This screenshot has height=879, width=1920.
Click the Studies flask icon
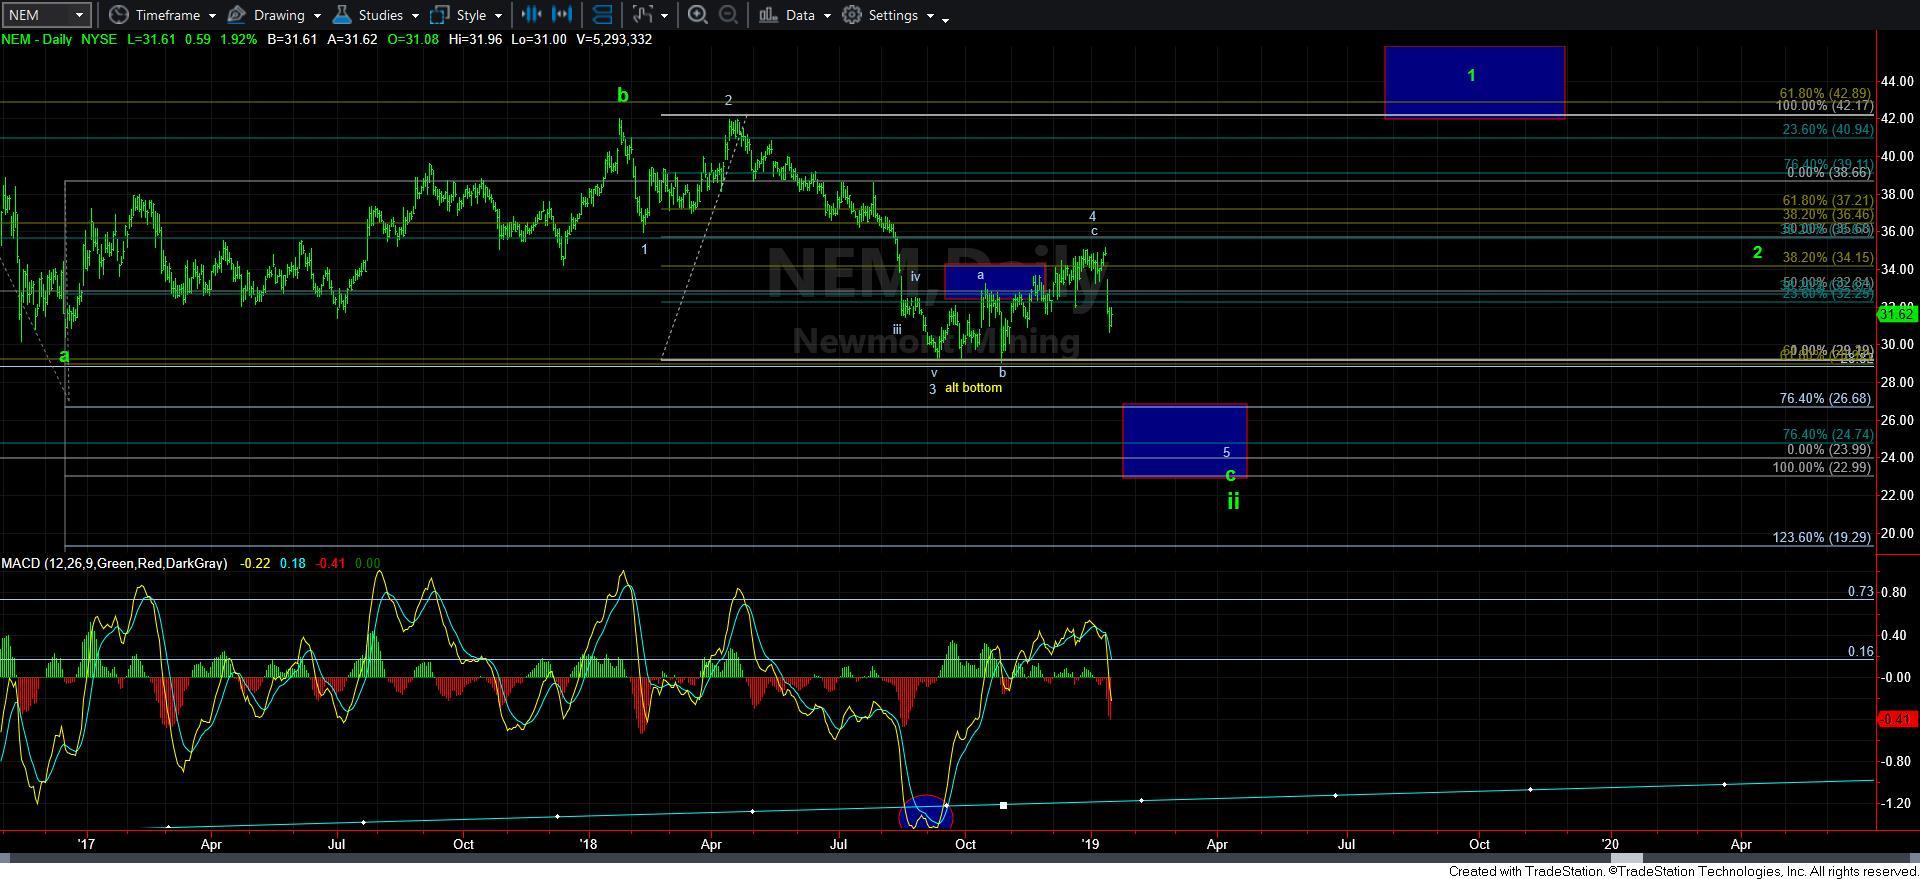click(x=342, y=15)
